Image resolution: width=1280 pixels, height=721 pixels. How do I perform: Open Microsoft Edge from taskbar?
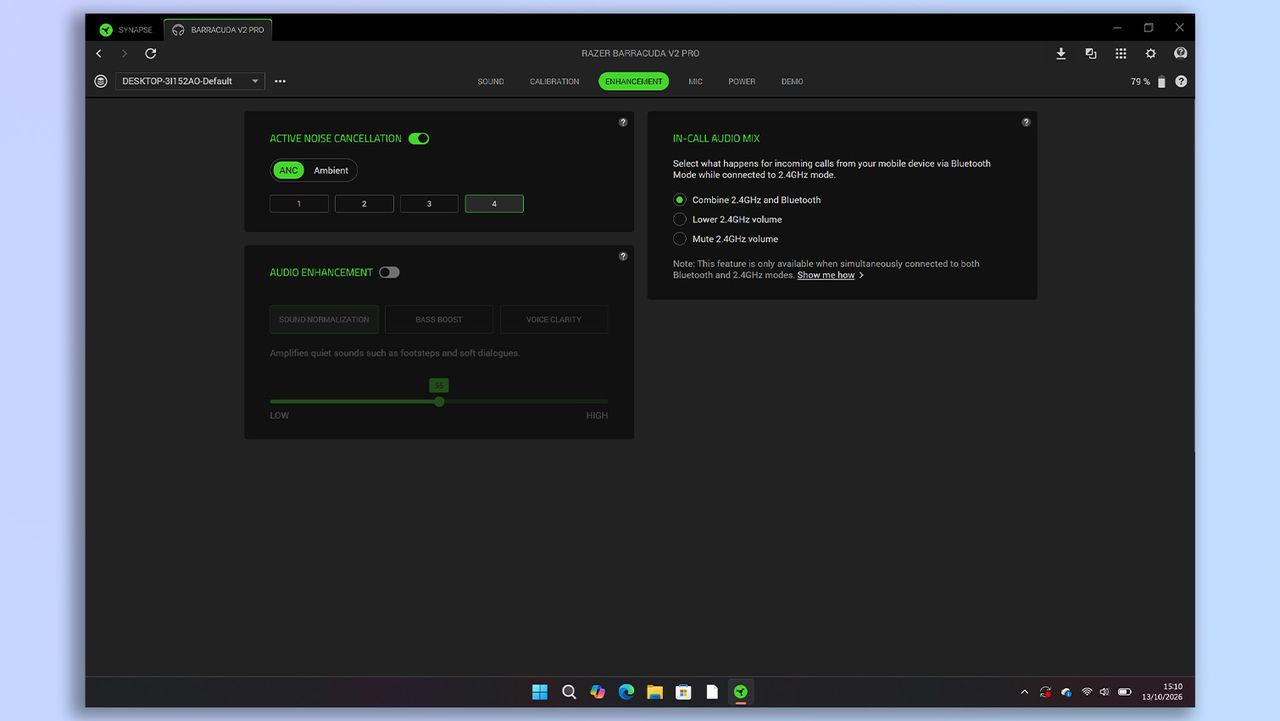tap(626, 692)
